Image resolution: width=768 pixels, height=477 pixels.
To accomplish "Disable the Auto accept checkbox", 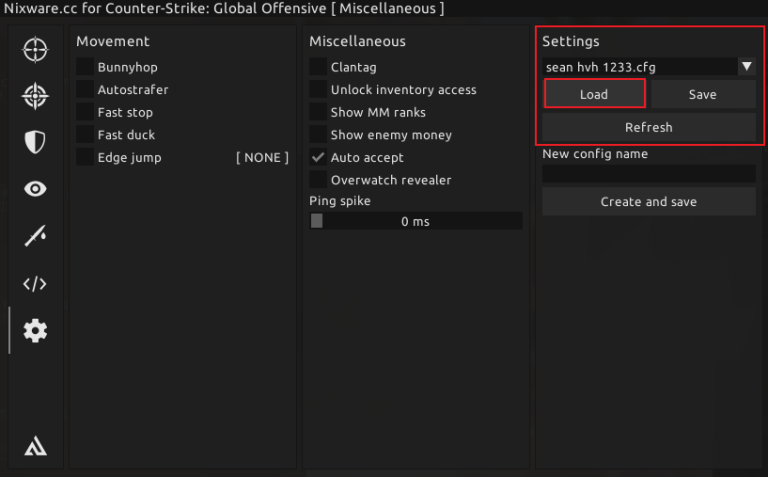I will pyautogui.click(x=318, y=157).
